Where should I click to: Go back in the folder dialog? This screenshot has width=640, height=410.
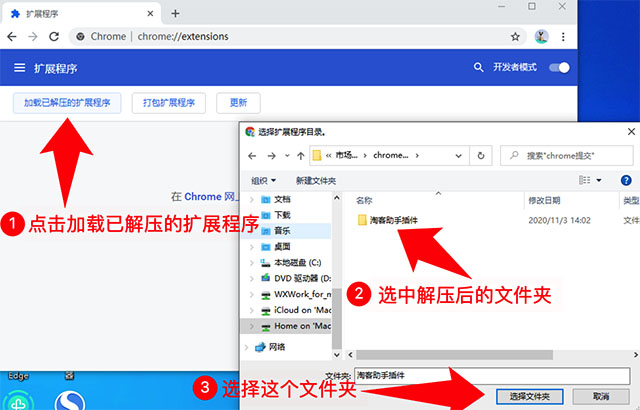[252, 156]
